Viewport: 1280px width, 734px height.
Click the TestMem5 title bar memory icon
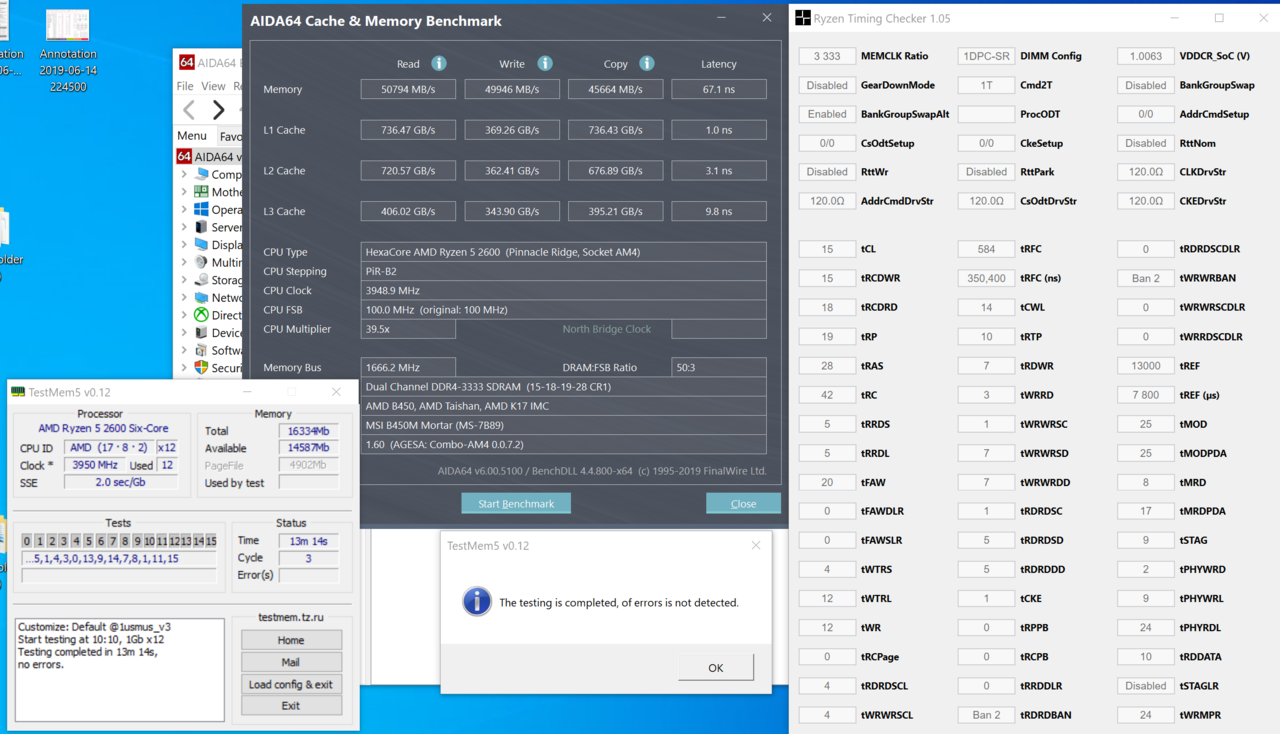point(18,391)
